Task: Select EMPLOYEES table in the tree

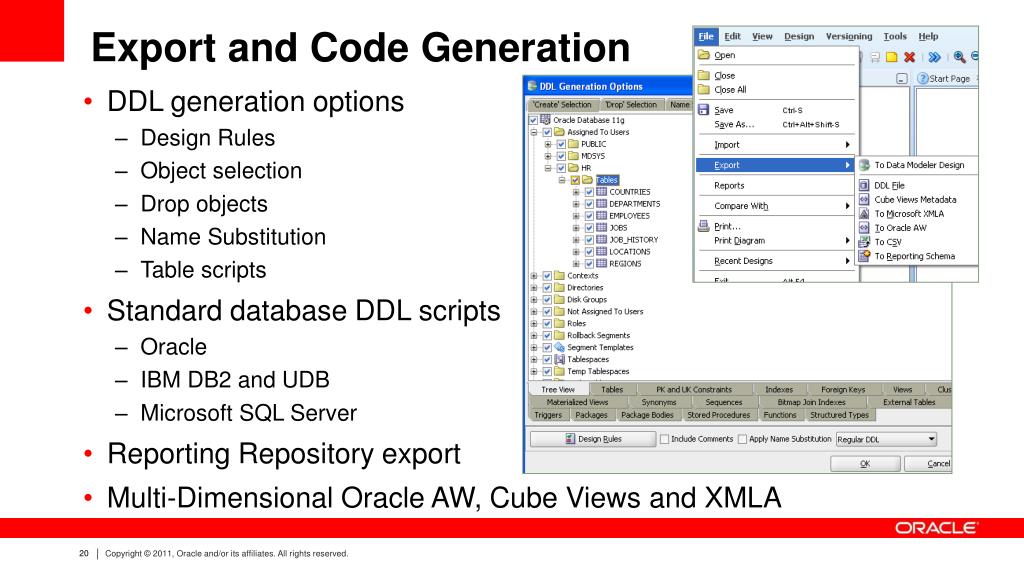Action: [x=629, y=216]
